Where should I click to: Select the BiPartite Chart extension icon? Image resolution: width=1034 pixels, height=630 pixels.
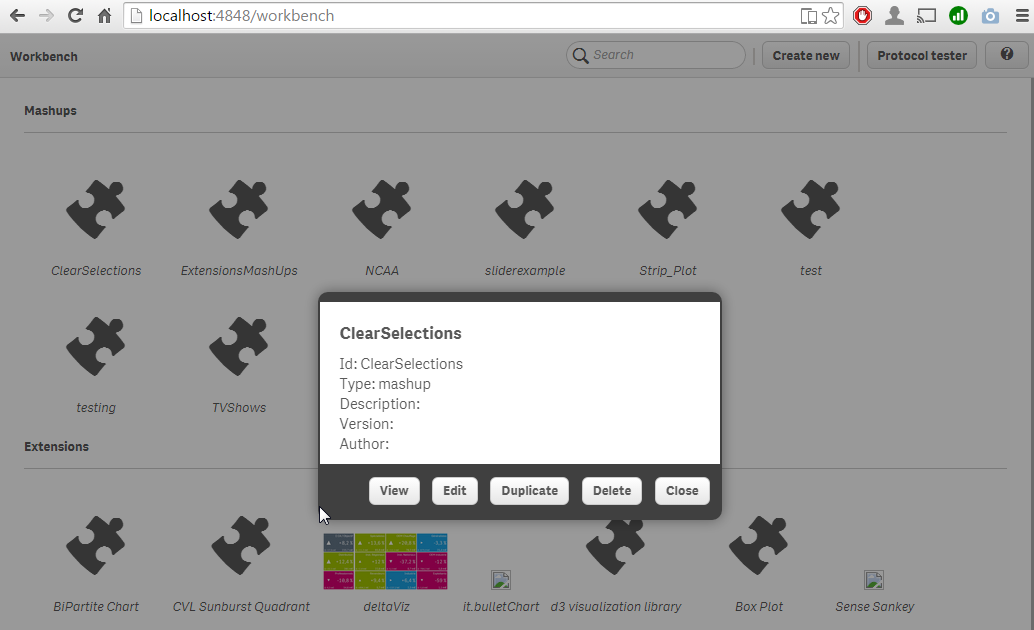point(96,546)
